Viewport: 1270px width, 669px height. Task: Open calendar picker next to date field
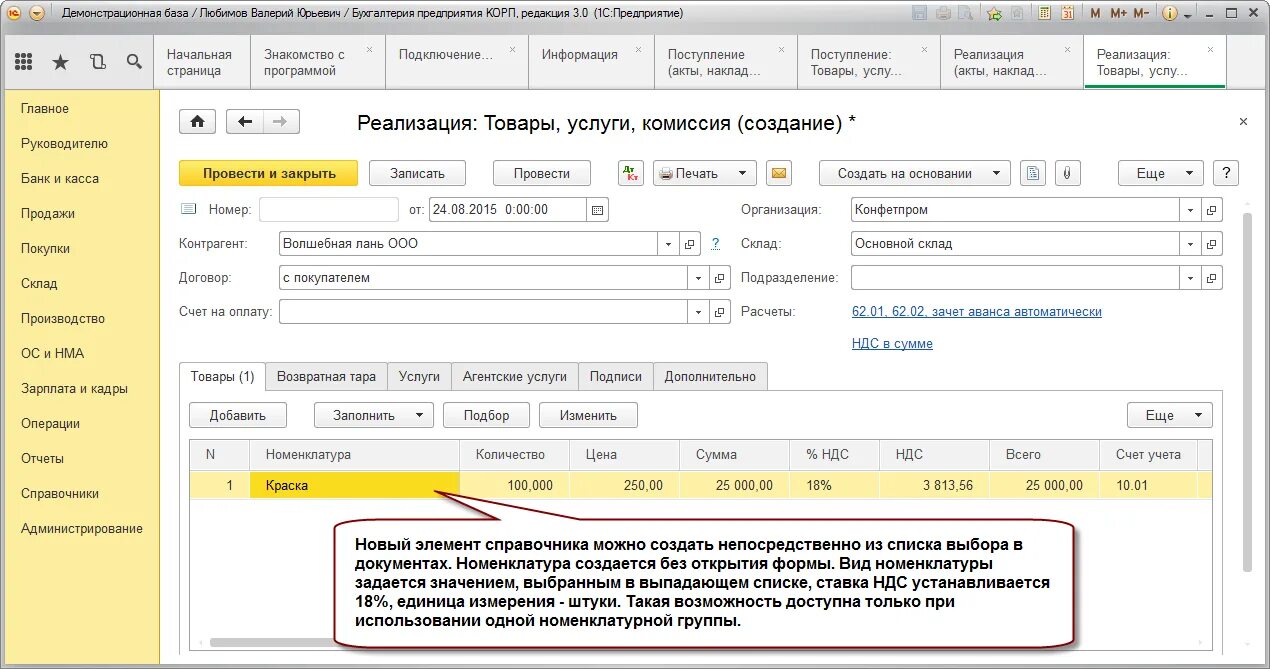(x=598, y=210)
